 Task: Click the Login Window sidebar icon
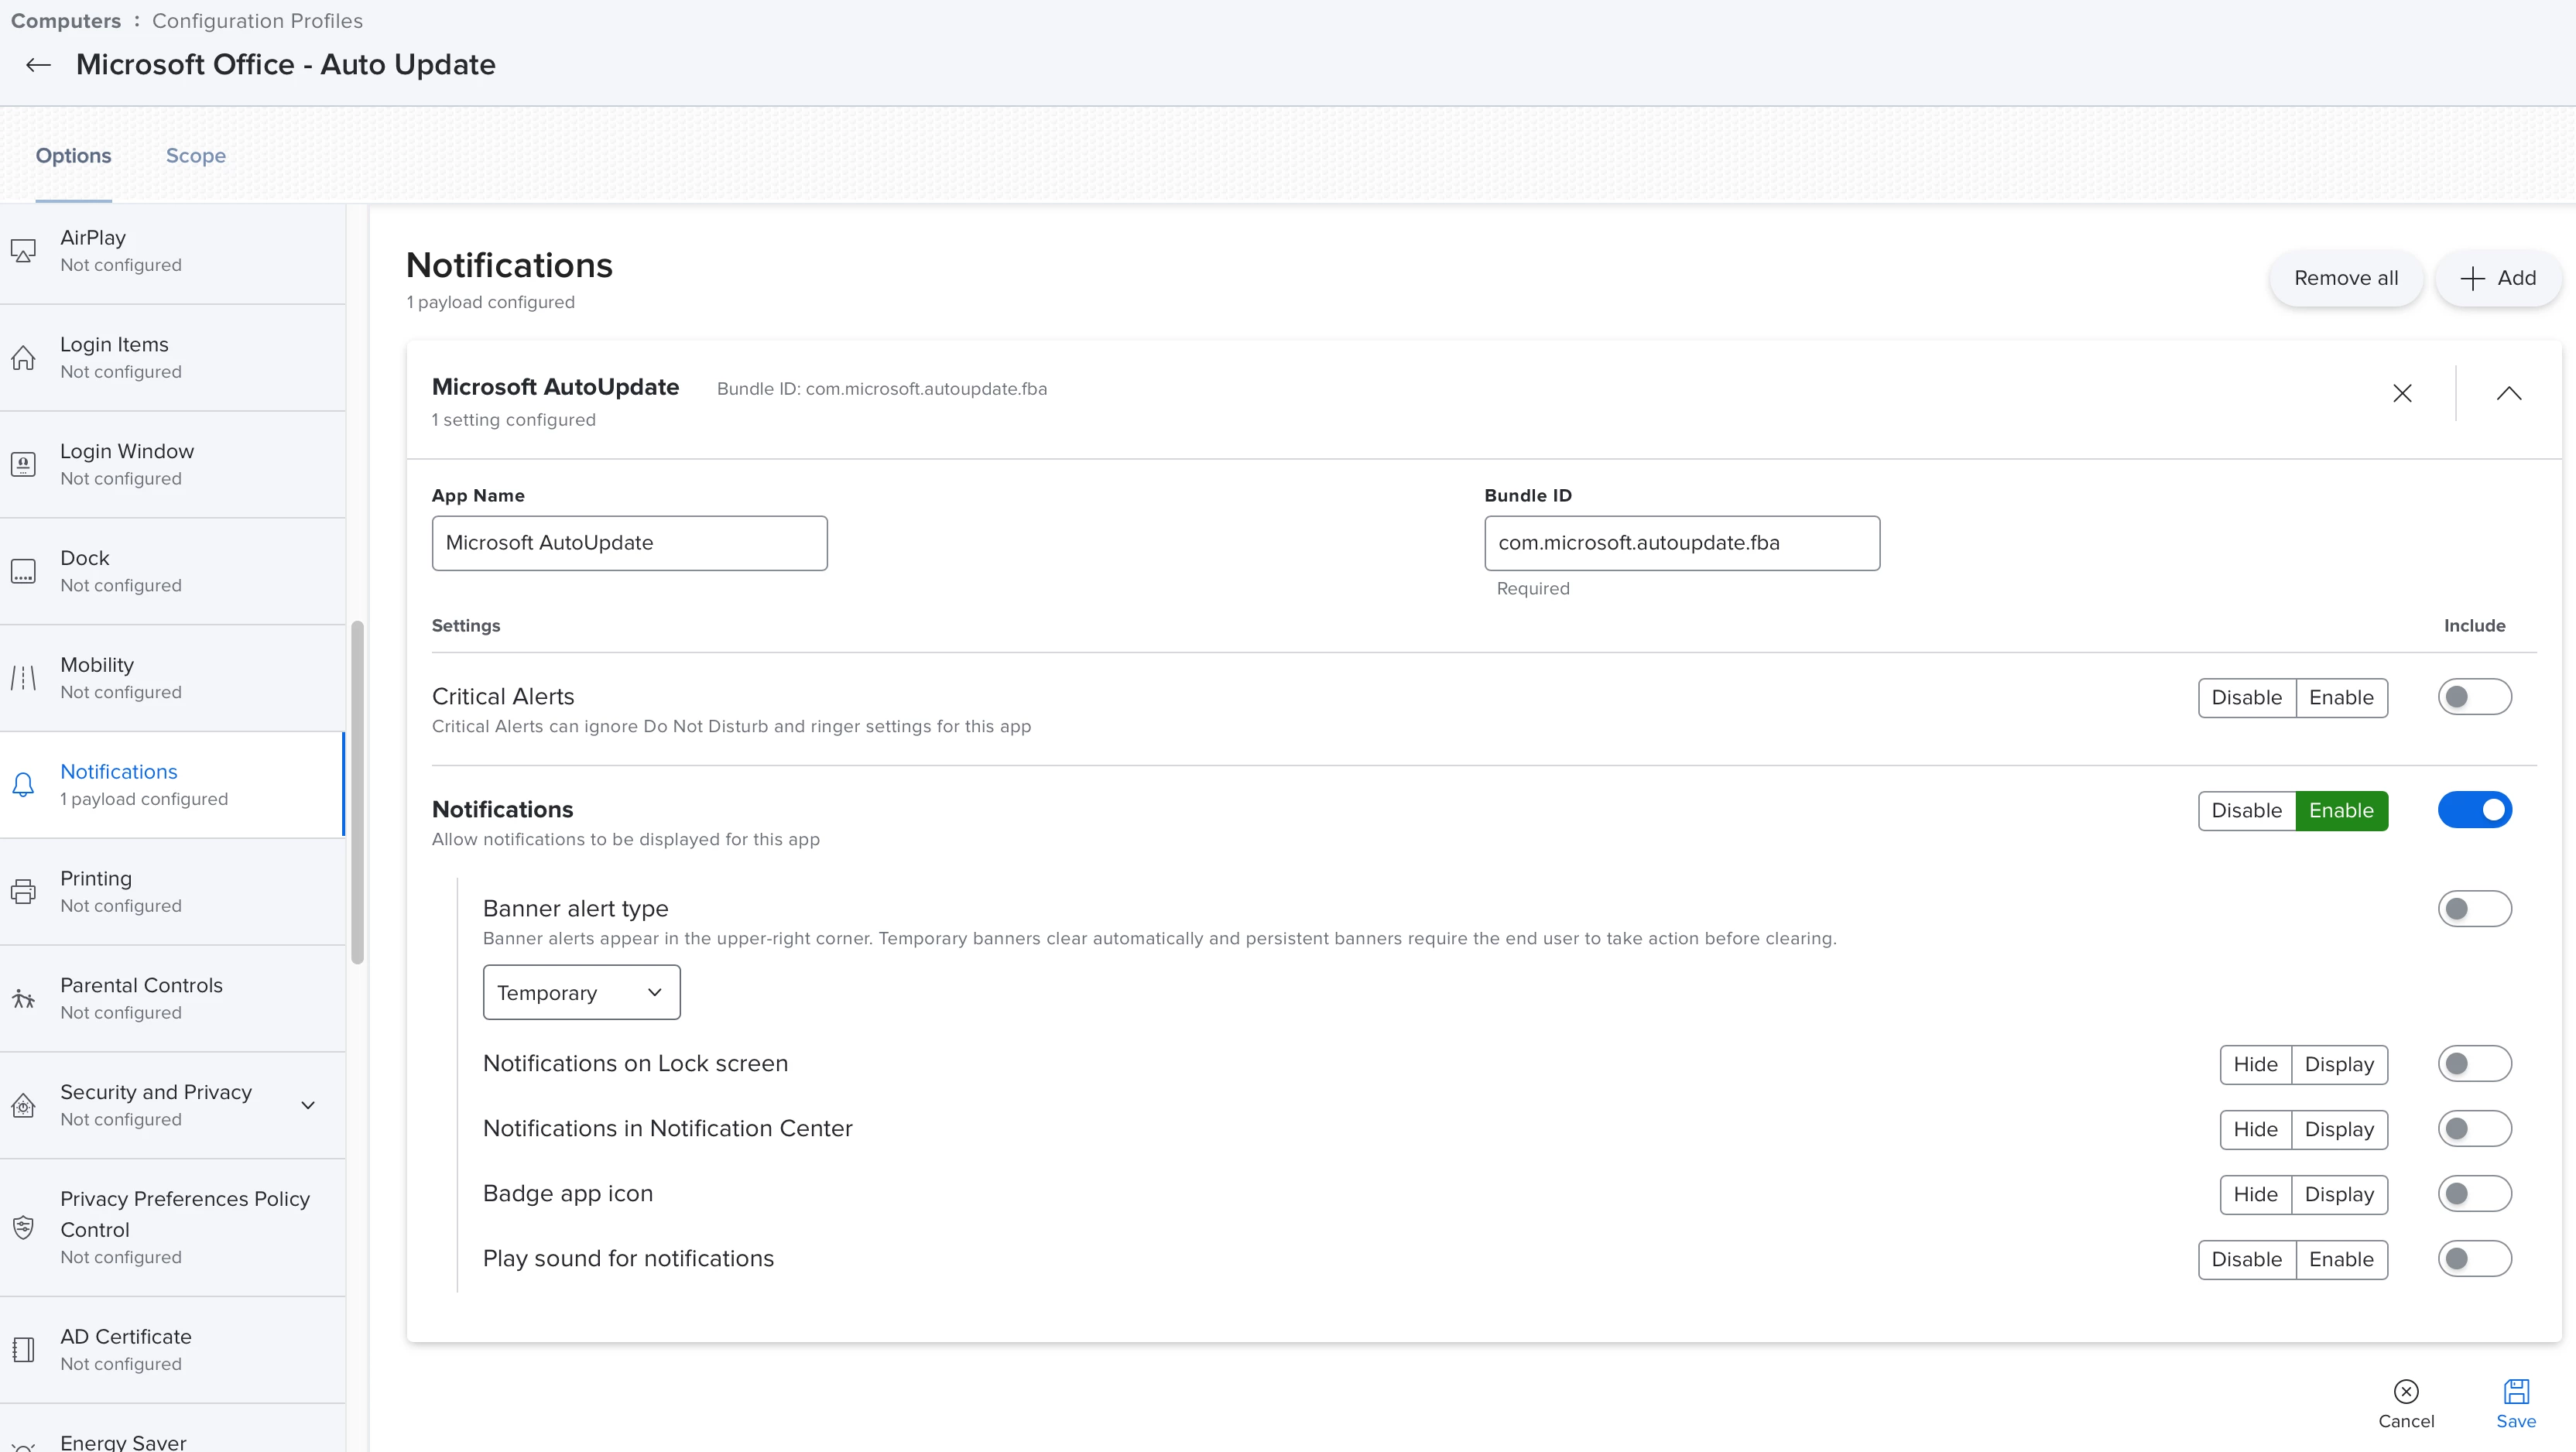pyautogui.click(x=23, y=464)
